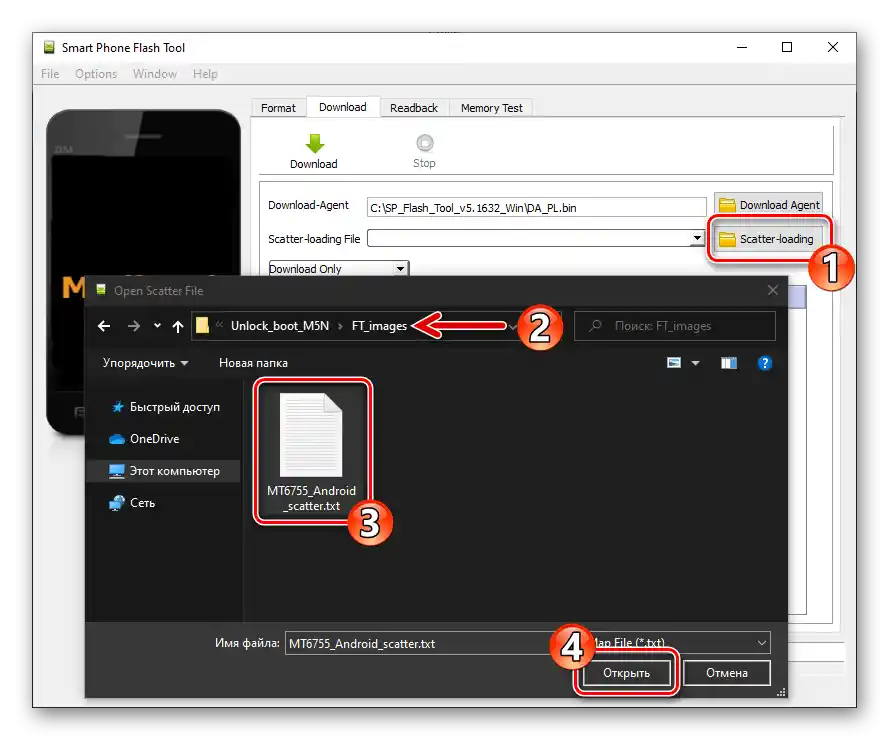Open the Options menu
Image resolution: width=889 pixels, height=740 pixels.
pyautogui.click(x=96, y=74)
